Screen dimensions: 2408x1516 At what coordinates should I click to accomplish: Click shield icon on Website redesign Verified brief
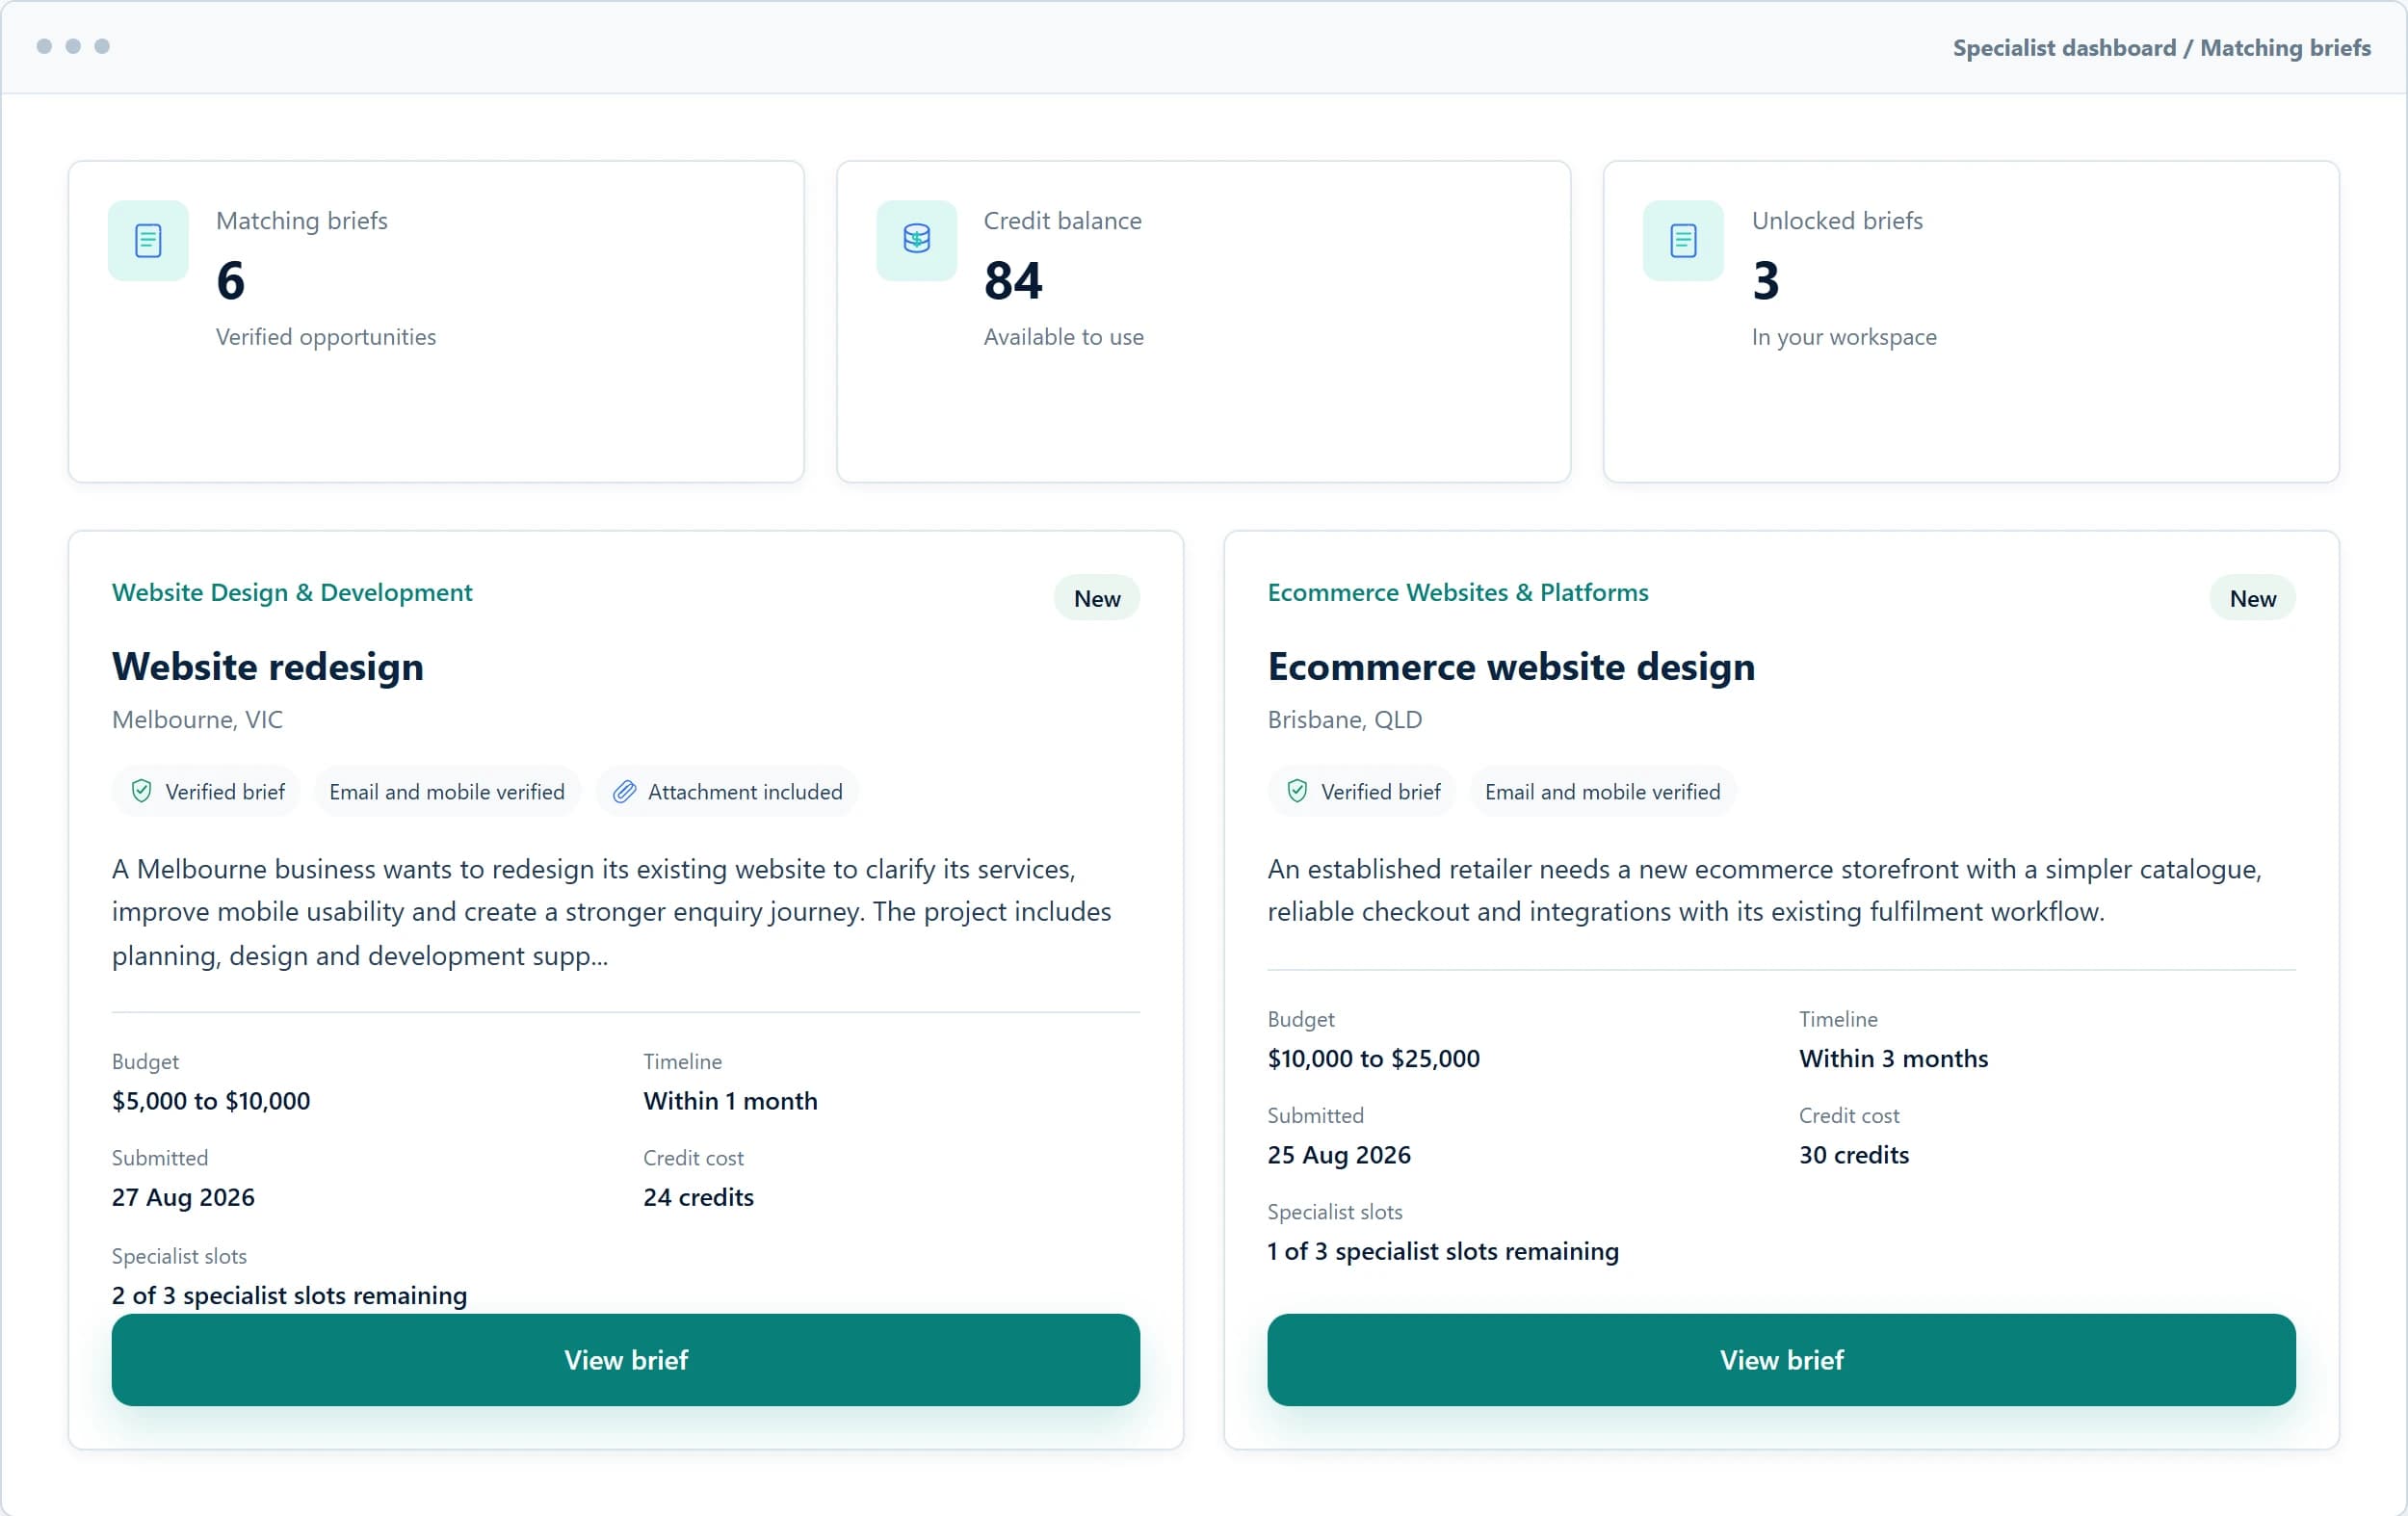(142, 791)
